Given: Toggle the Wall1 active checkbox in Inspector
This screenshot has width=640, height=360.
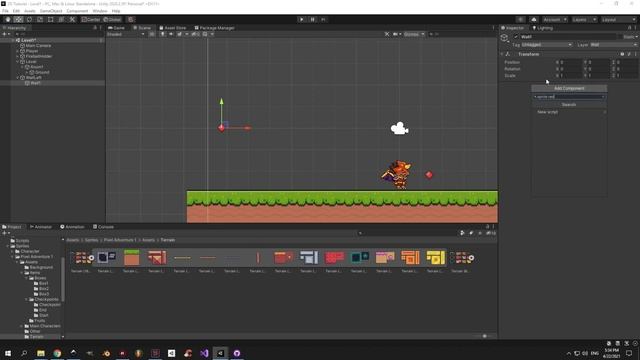Looking at the screenshot, I should click(x=516, y=37).
